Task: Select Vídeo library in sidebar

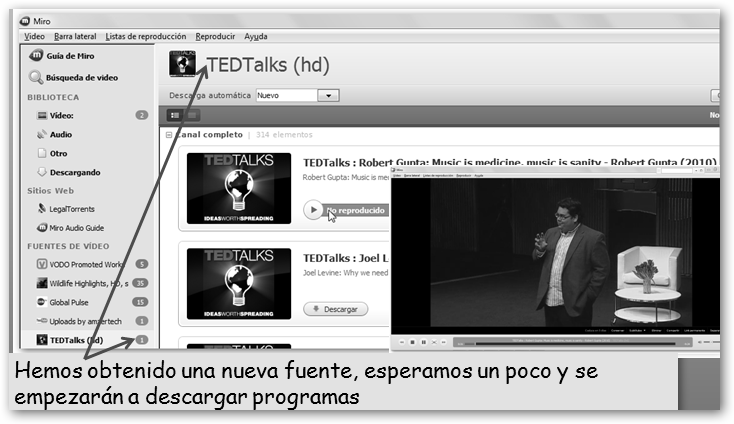Action: point(61,115)
